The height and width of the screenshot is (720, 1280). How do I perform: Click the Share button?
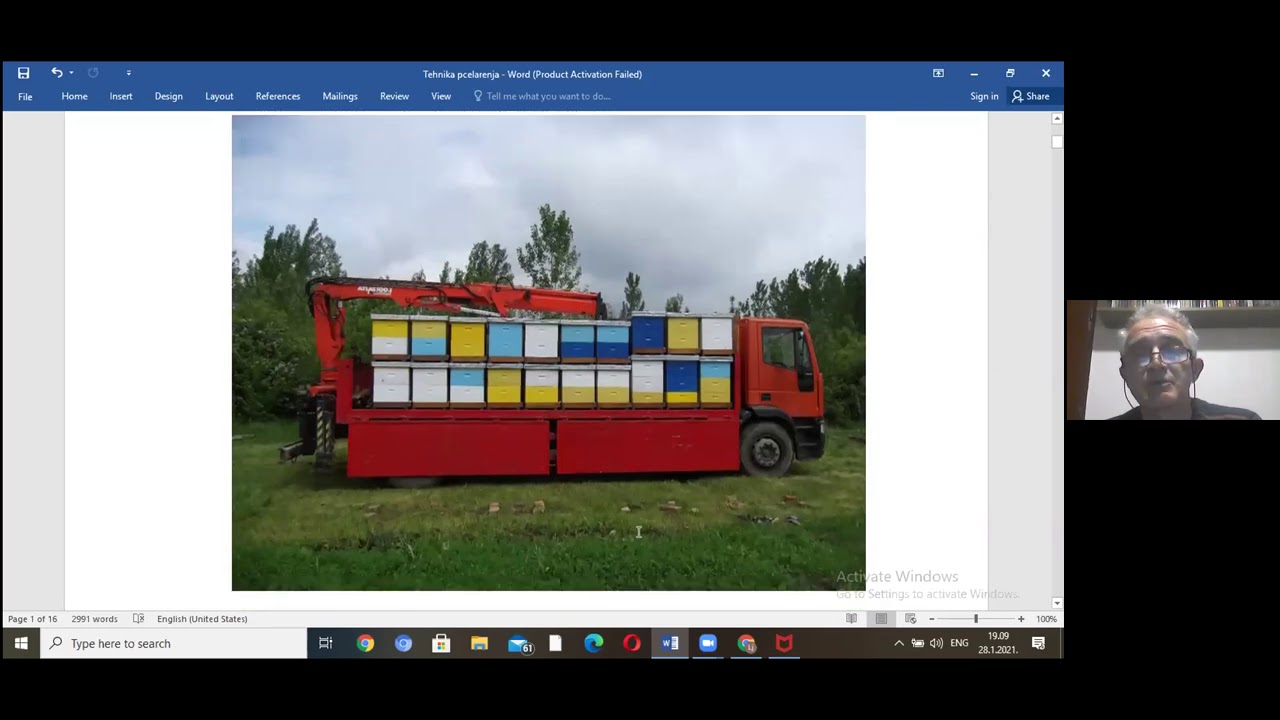click(1030, 96)
